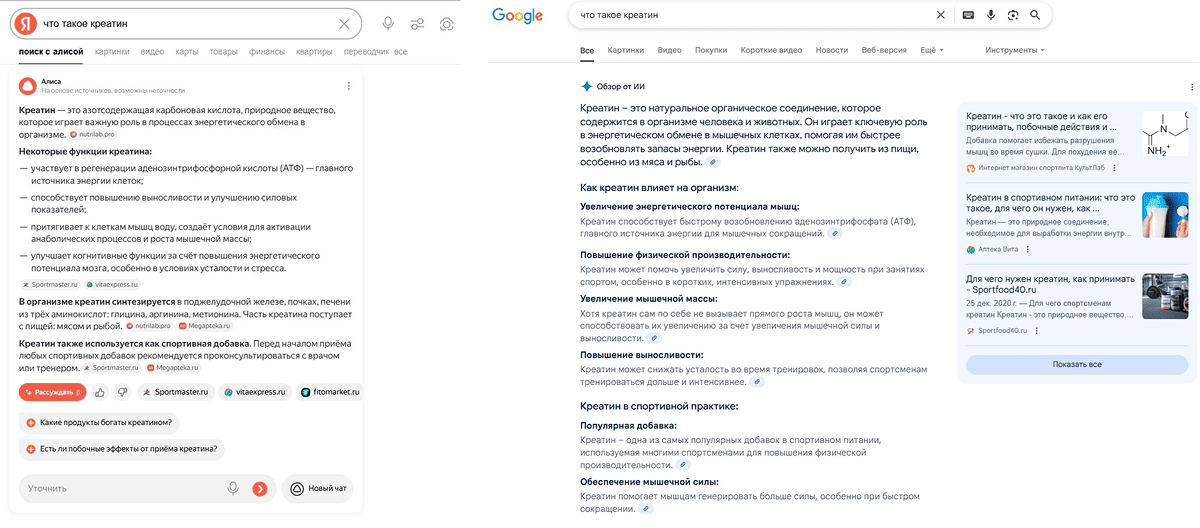Open the Alisa answer three-dot menu

tap(349, 86)
